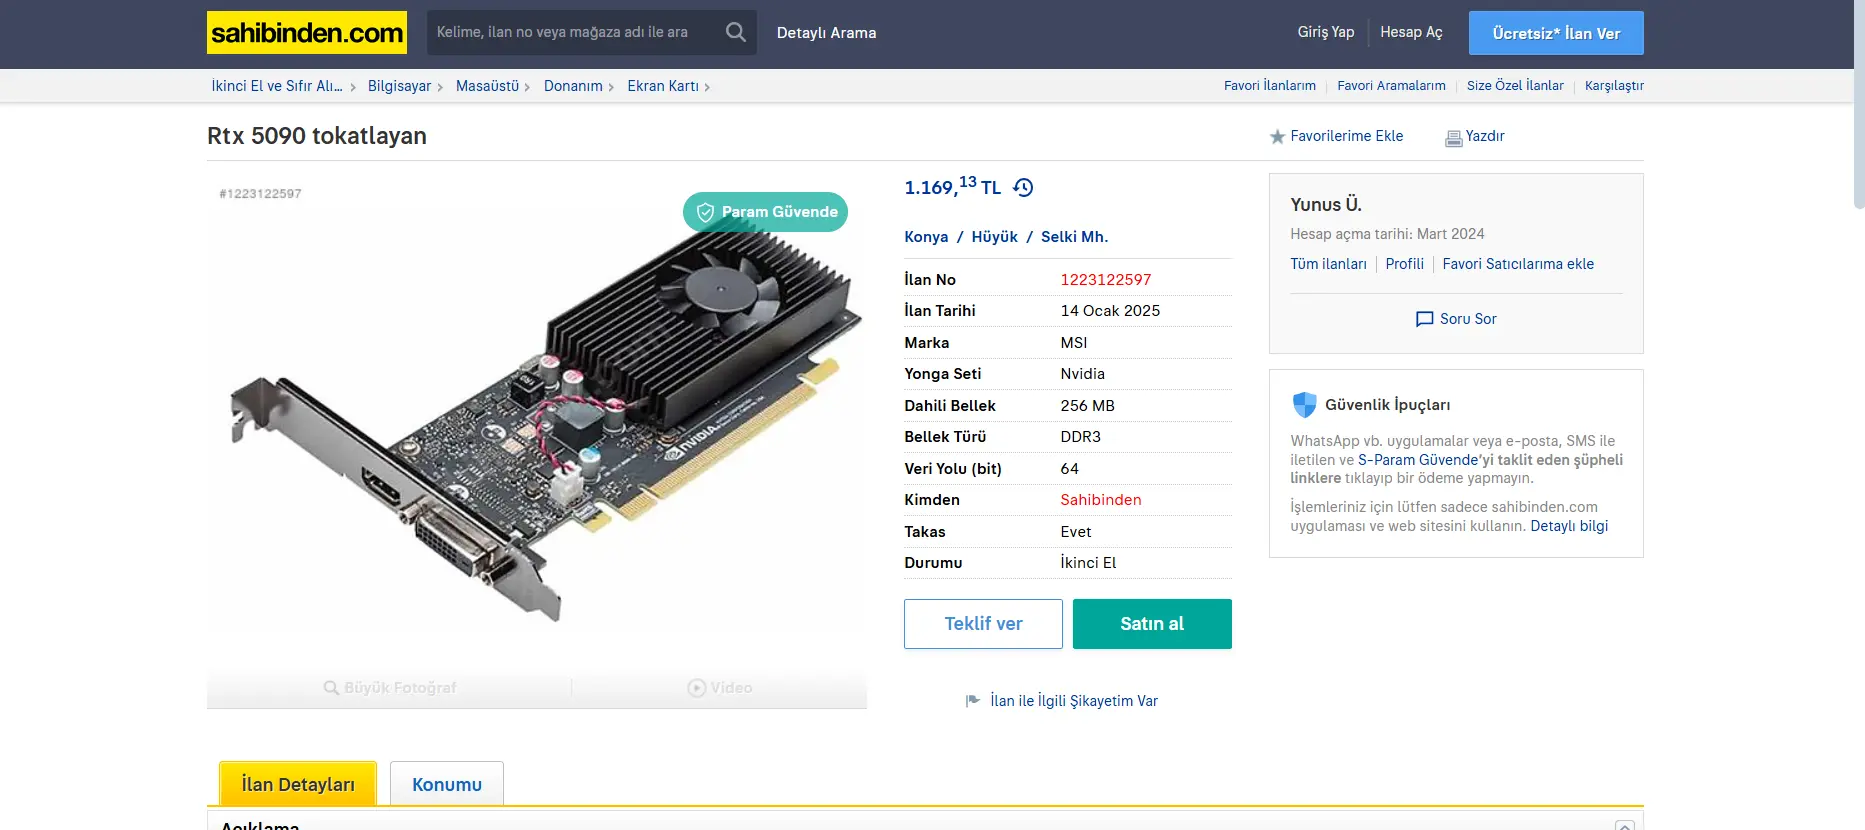This screenshot has height=830, width=1865.
Task: Expand the Donanım breadcrumb chevron
Action: pyautogui.click(x=611, y=87)
